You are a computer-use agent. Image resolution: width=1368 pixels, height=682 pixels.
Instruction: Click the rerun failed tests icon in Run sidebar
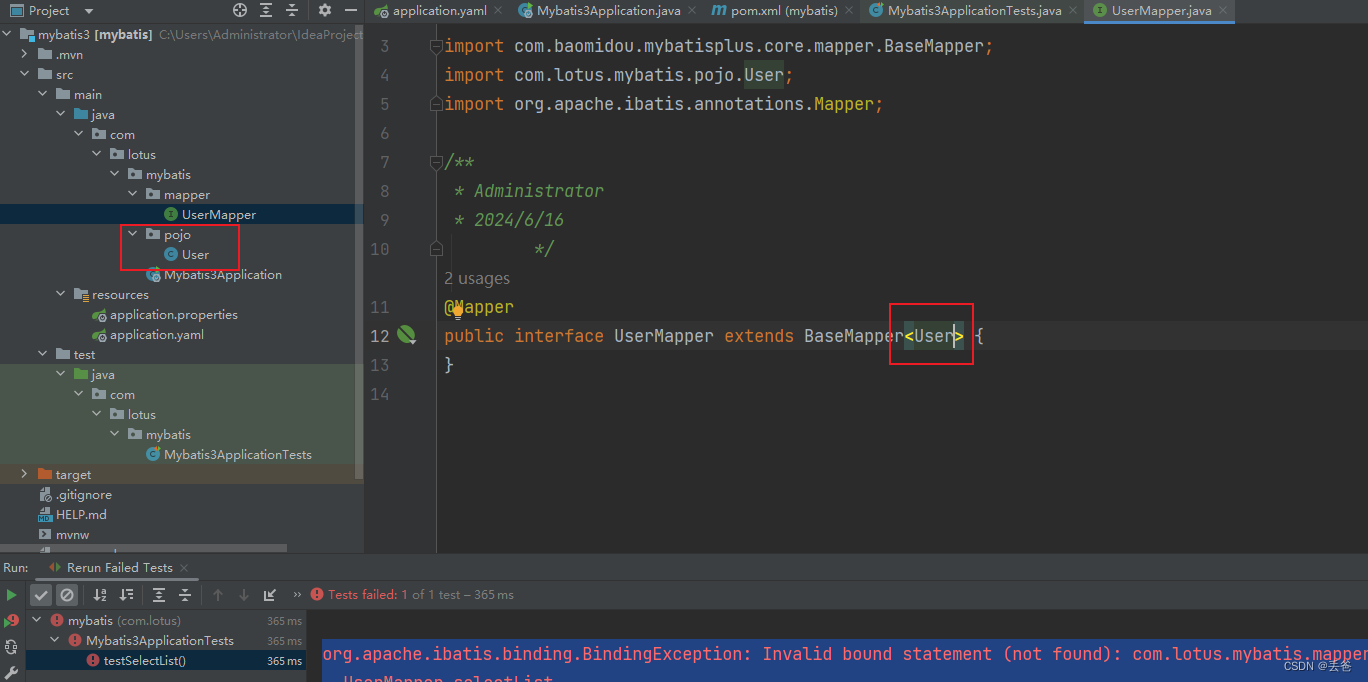point(12,621)
